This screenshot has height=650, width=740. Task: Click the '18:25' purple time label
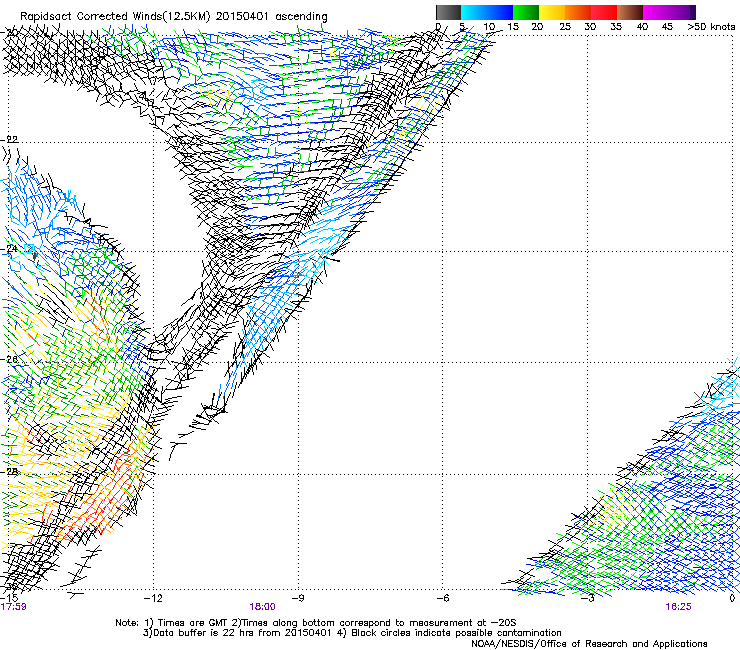[678, 607]
